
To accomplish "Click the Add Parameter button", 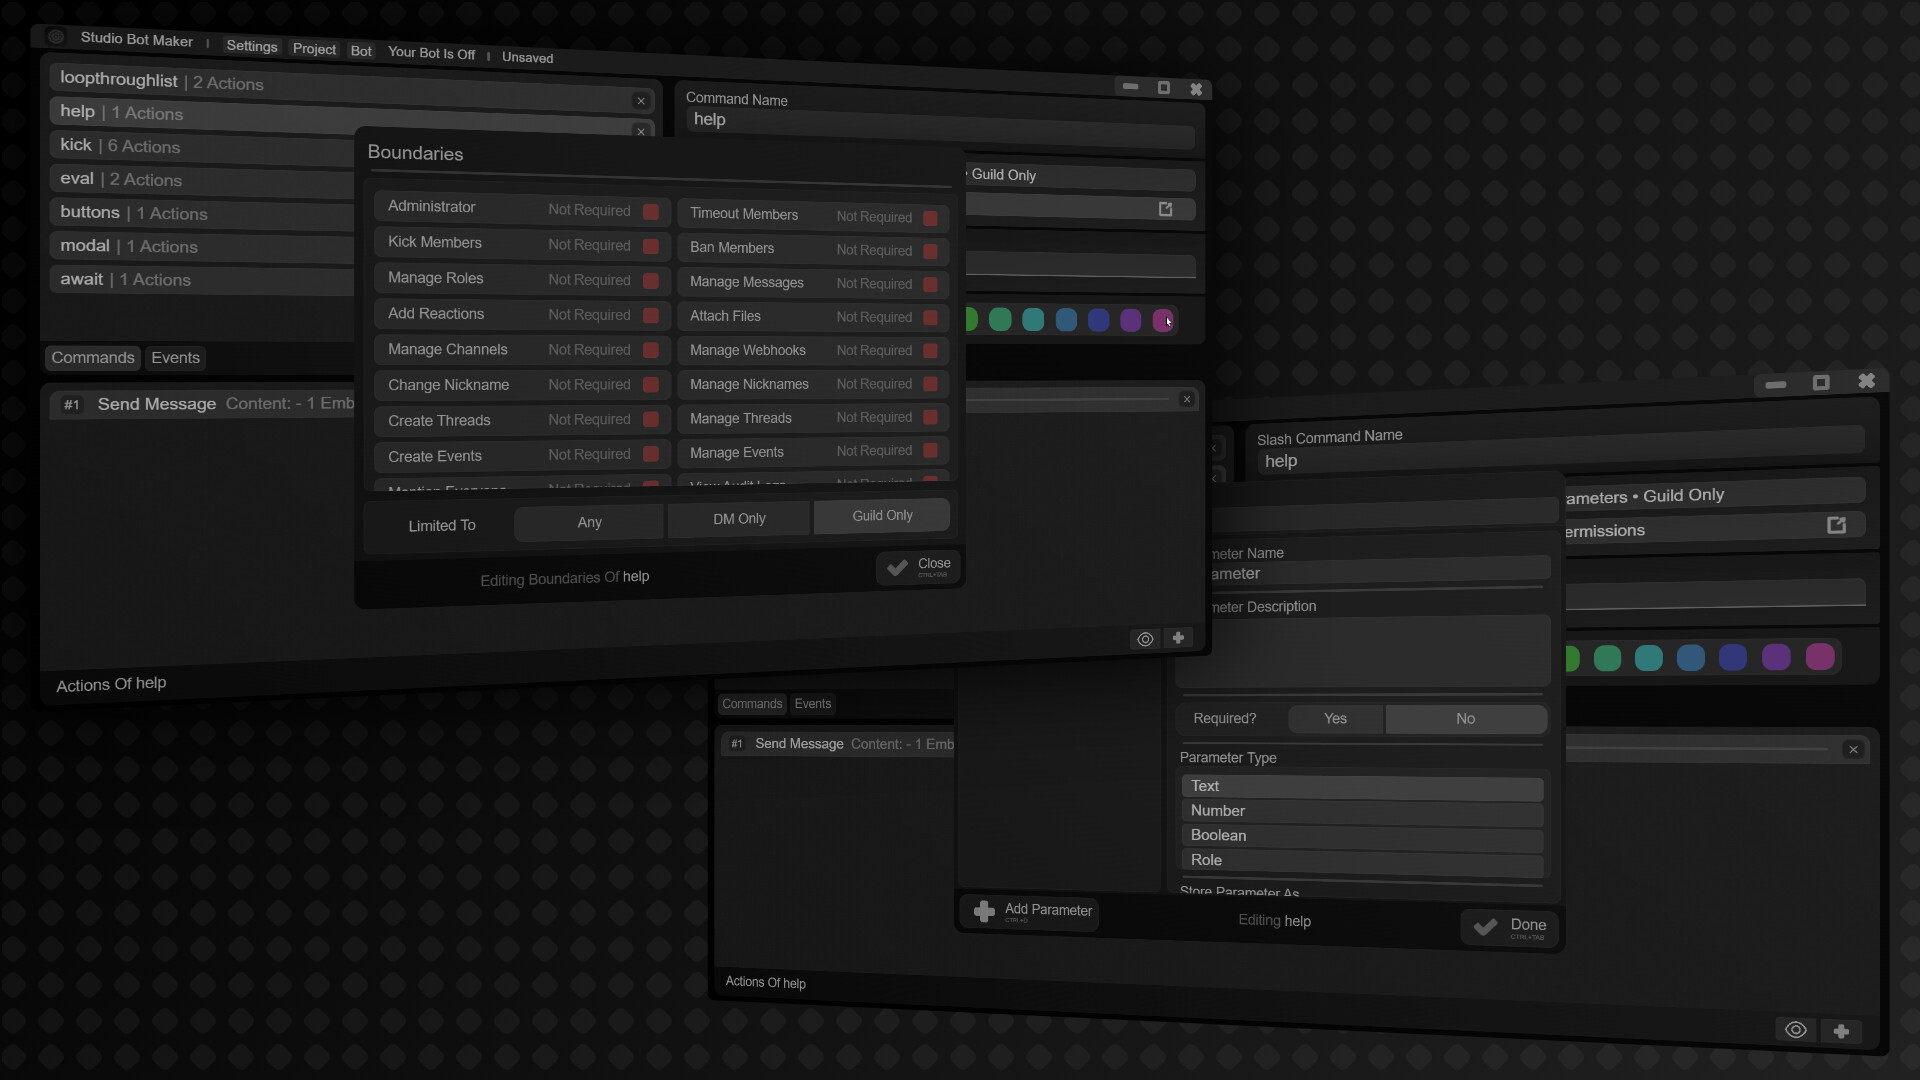I will tap(1031, 911).
